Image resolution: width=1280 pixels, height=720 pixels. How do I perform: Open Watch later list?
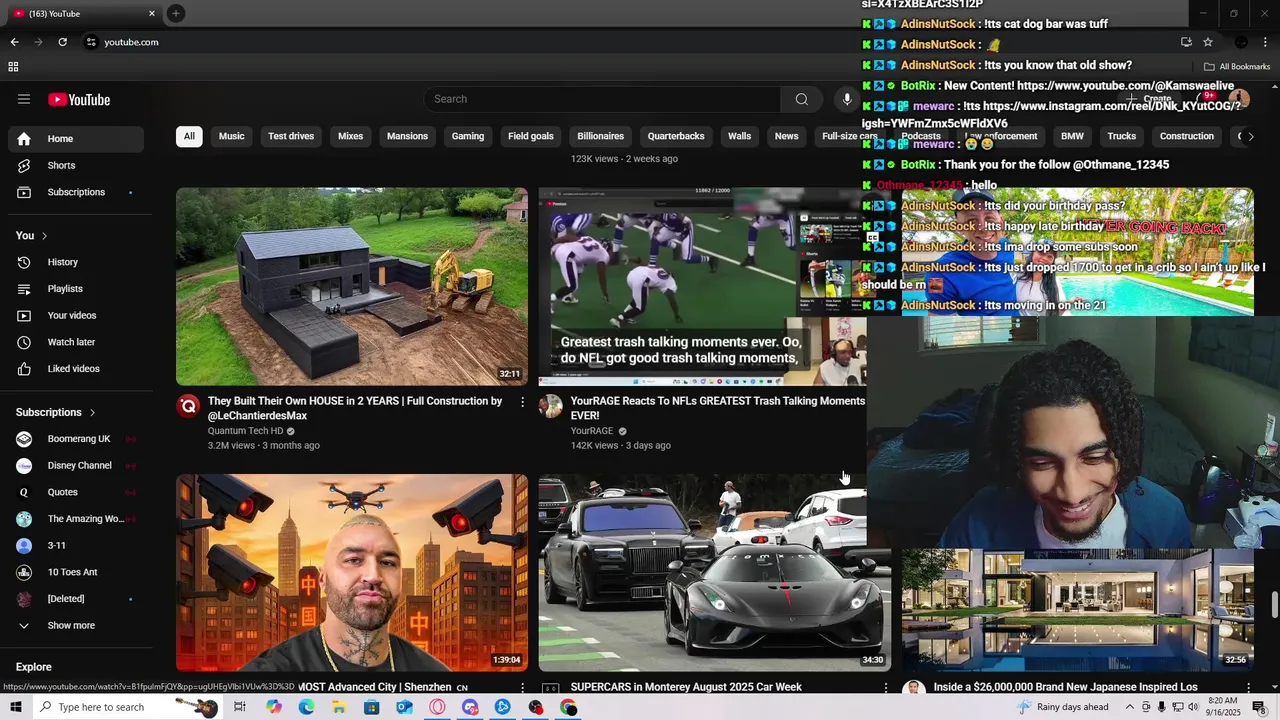(76, 342)
